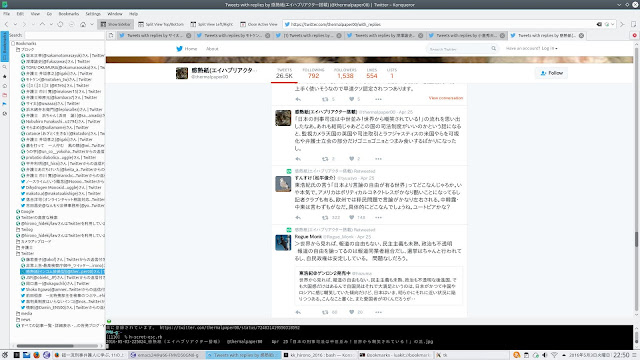
Task: Open the Forward history dropdown arrow
Action: [x=33, y=24]
